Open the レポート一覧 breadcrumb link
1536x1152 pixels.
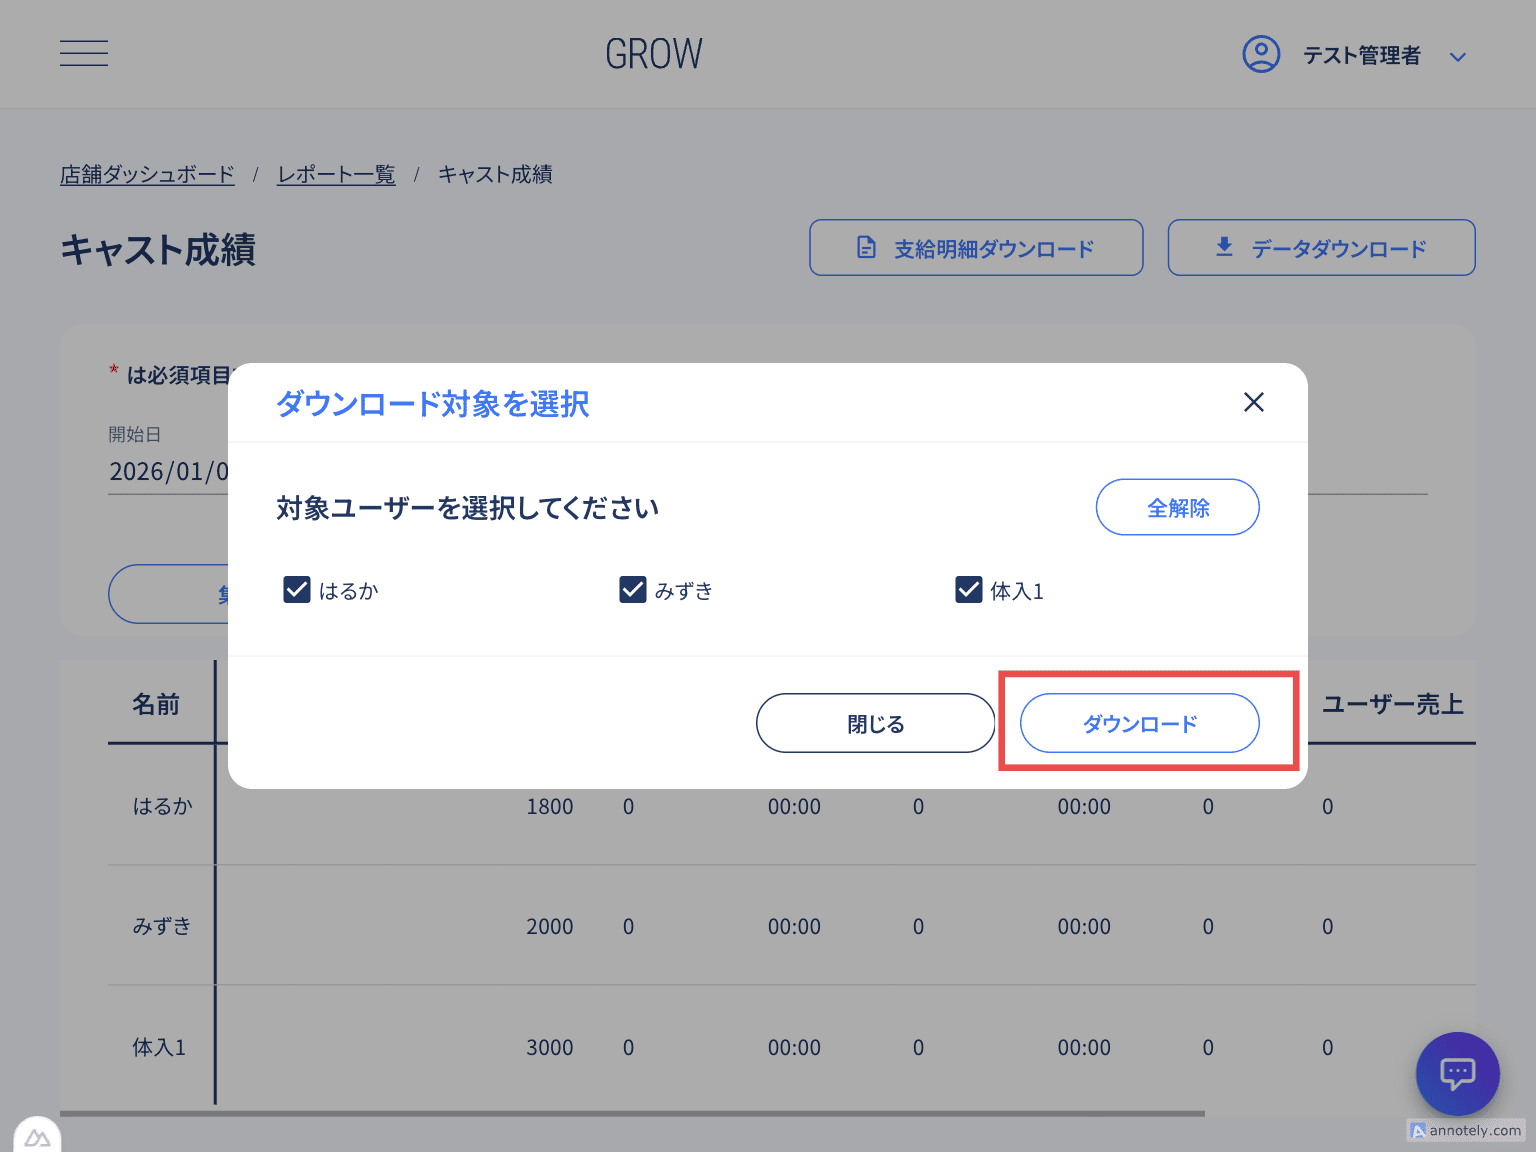[x=336, y=174]
